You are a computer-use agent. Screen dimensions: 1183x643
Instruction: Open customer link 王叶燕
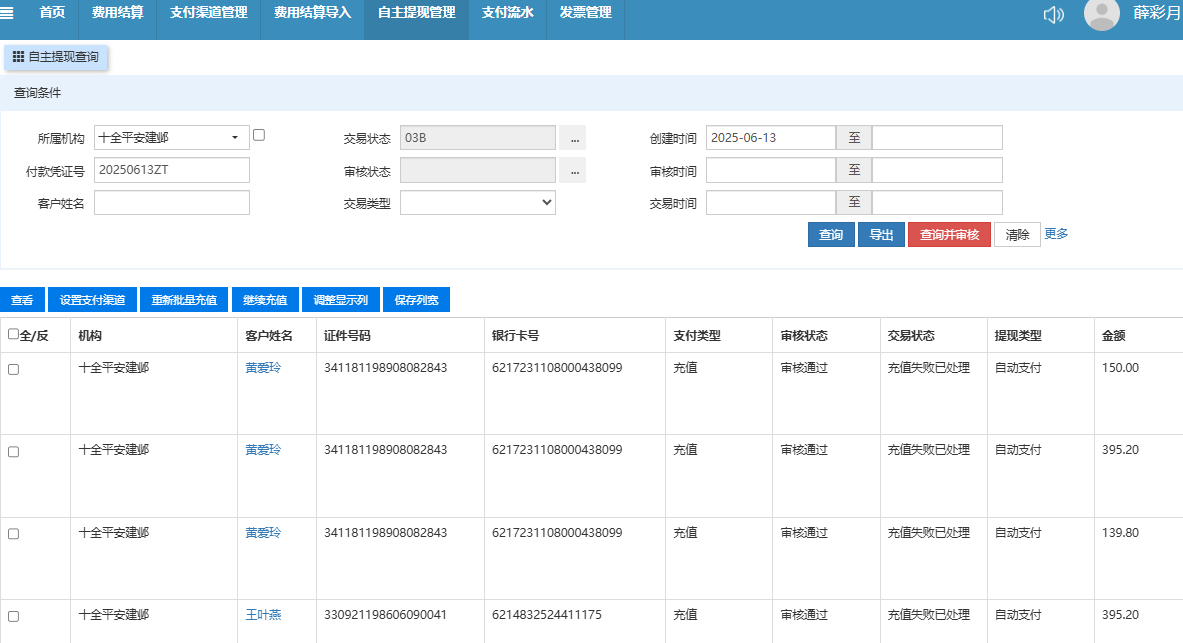click(x=263, y=615)
